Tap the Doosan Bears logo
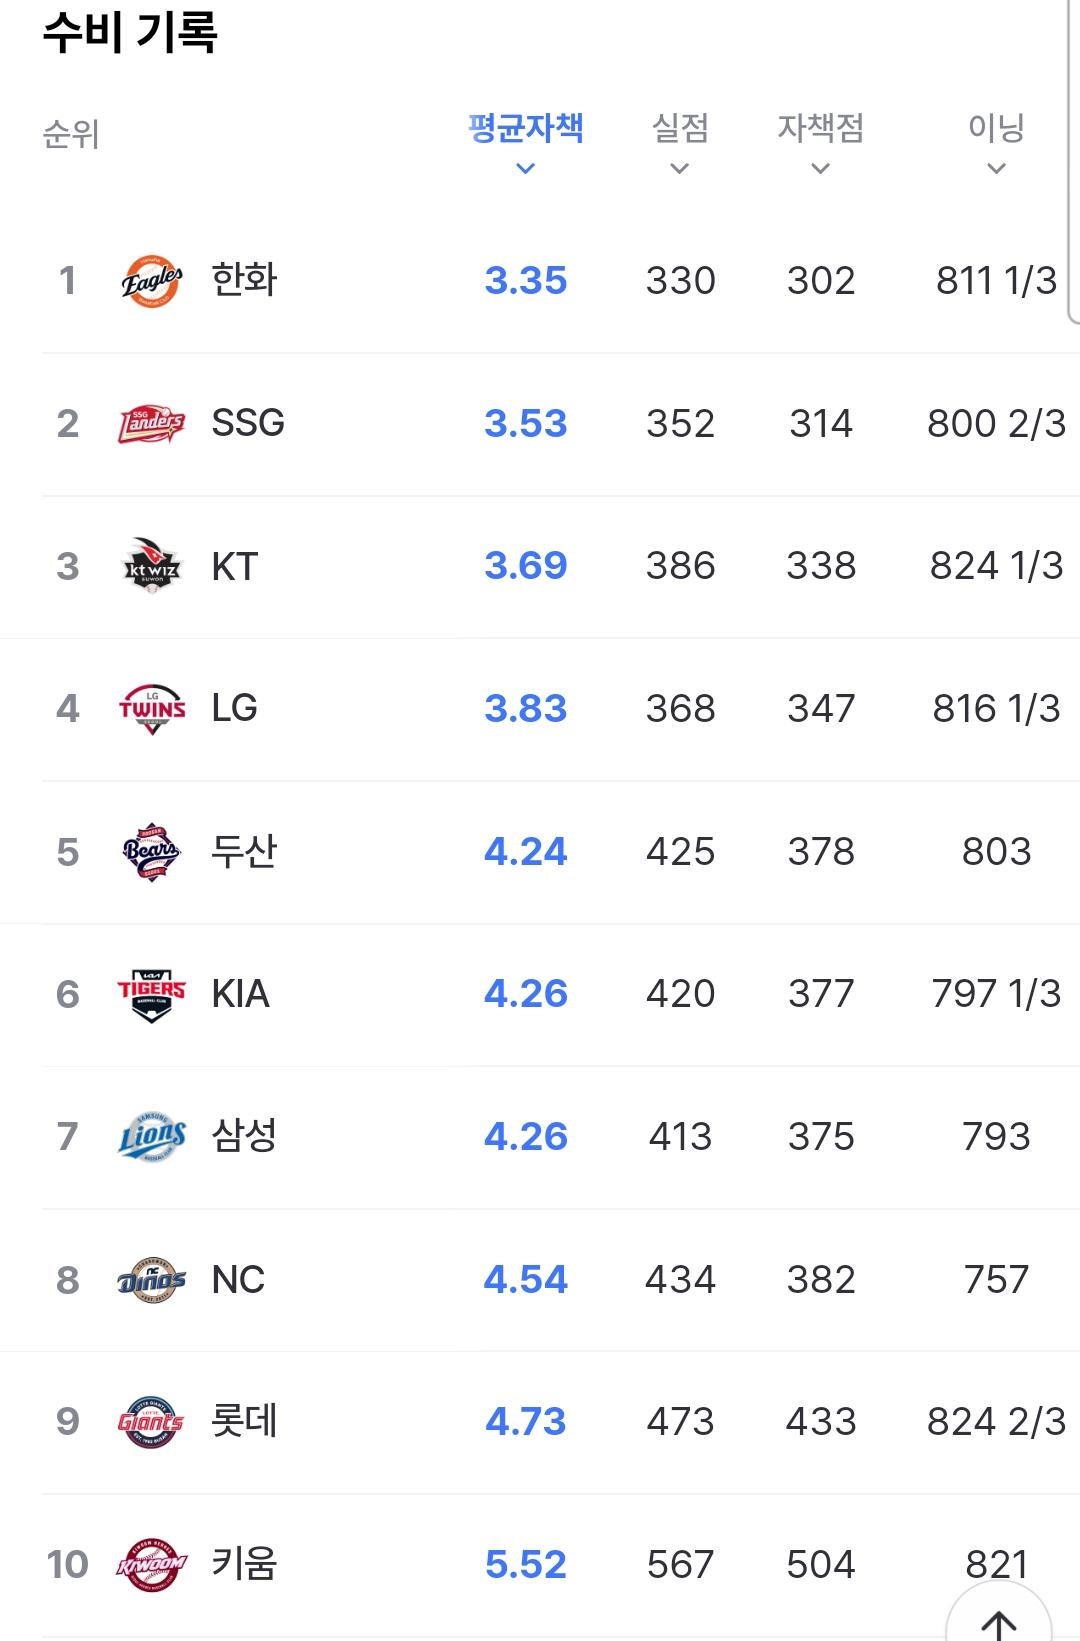Viewport: 1080px width, 1641px height. coord(152,852)
